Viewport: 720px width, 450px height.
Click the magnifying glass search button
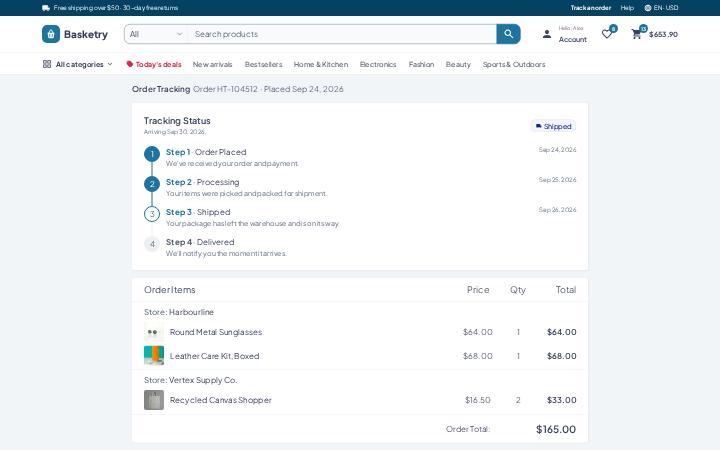(508, 34)
